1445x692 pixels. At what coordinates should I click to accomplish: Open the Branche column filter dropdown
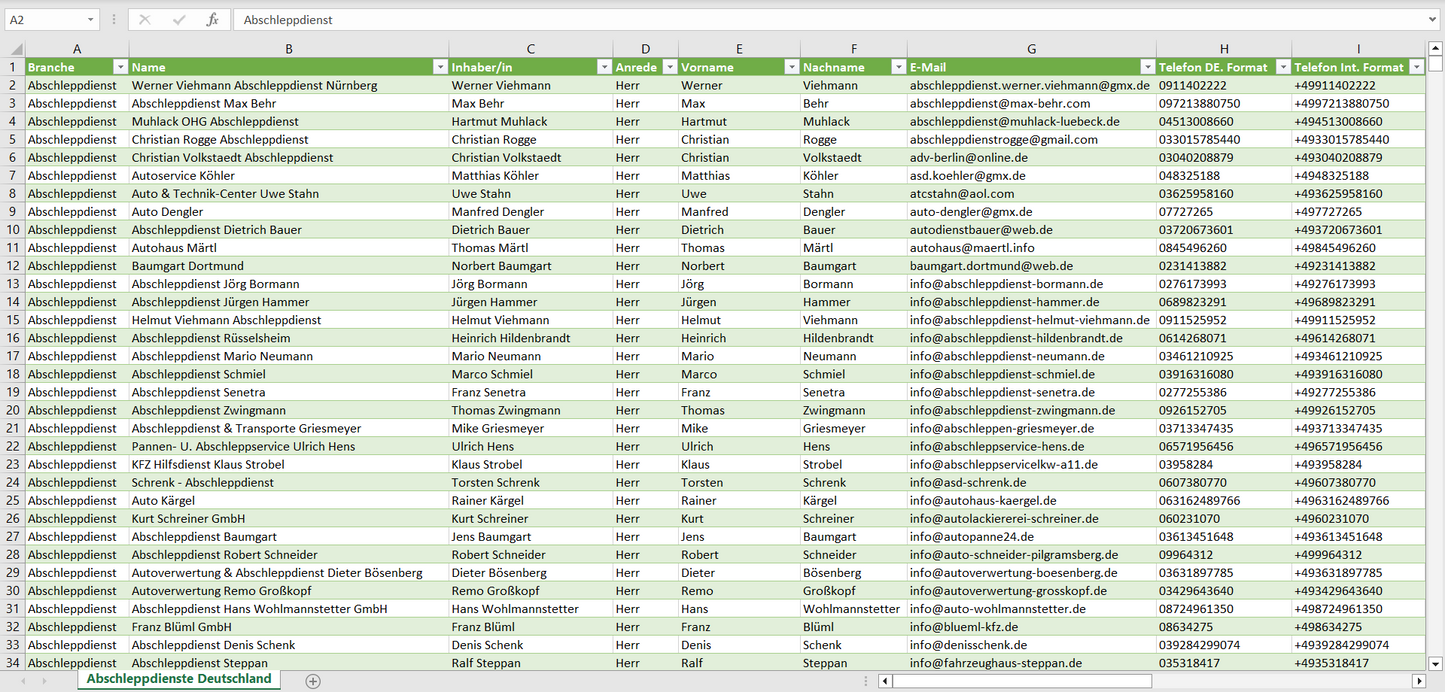coord(121,67)
